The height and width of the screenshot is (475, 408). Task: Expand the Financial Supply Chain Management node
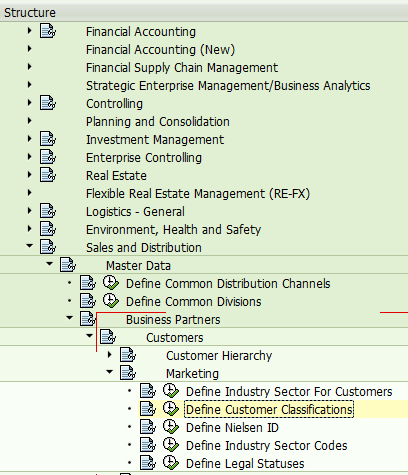tap(30, 67)
